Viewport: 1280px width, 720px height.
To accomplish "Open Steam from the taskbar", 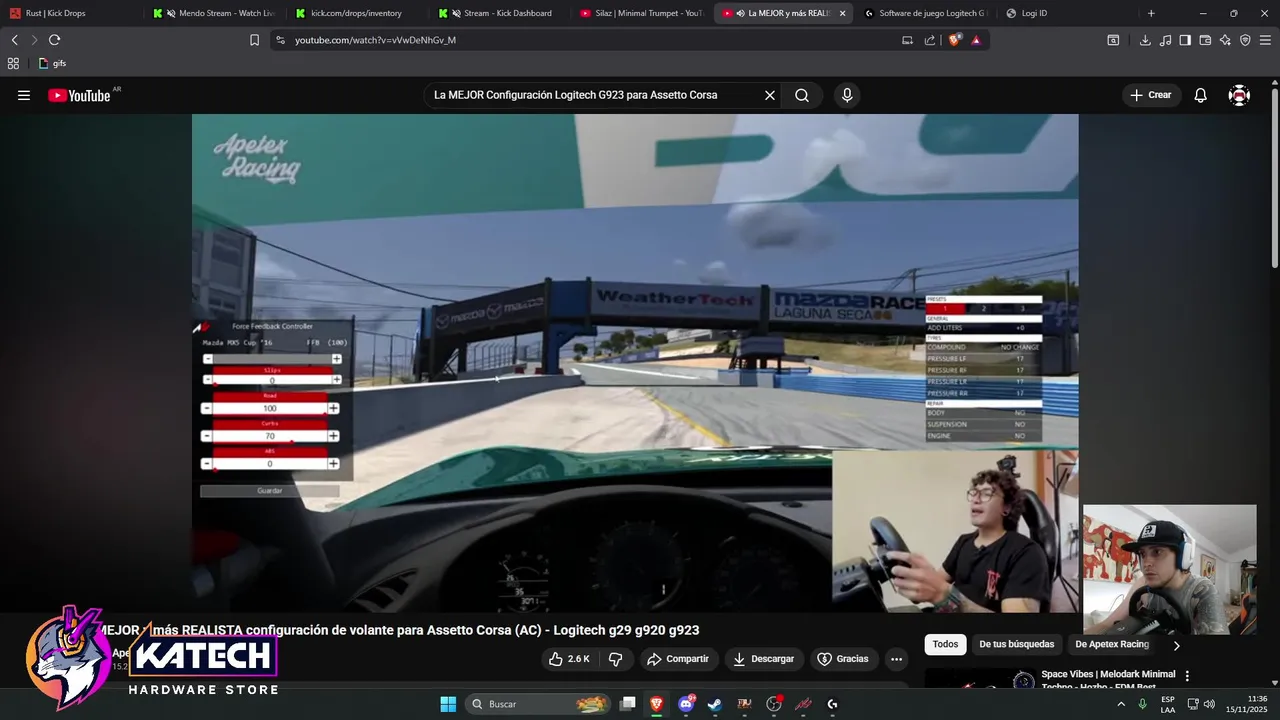I will tap(715, 704).
